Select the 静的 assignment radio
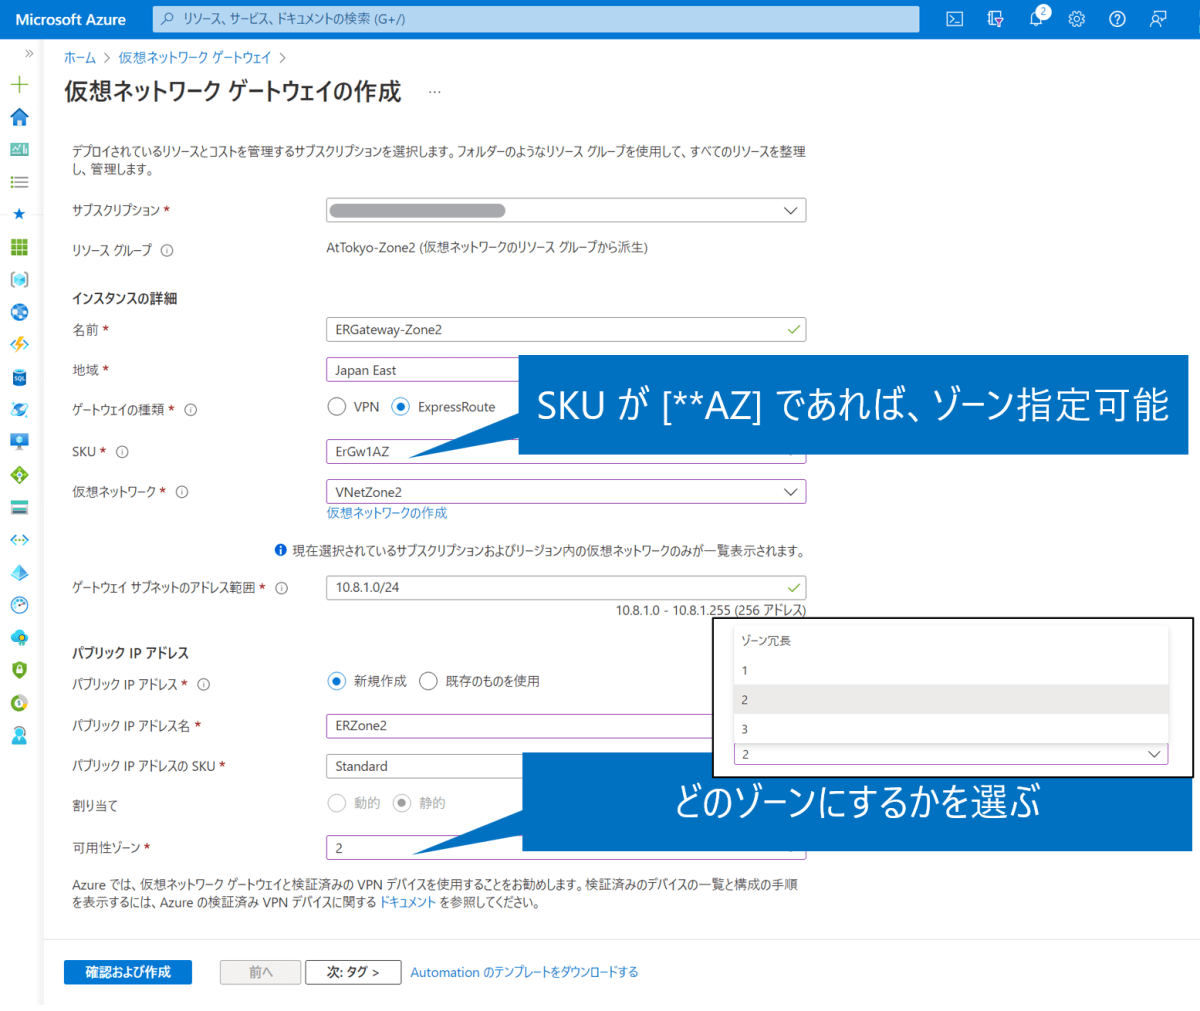 click(402, 803)
